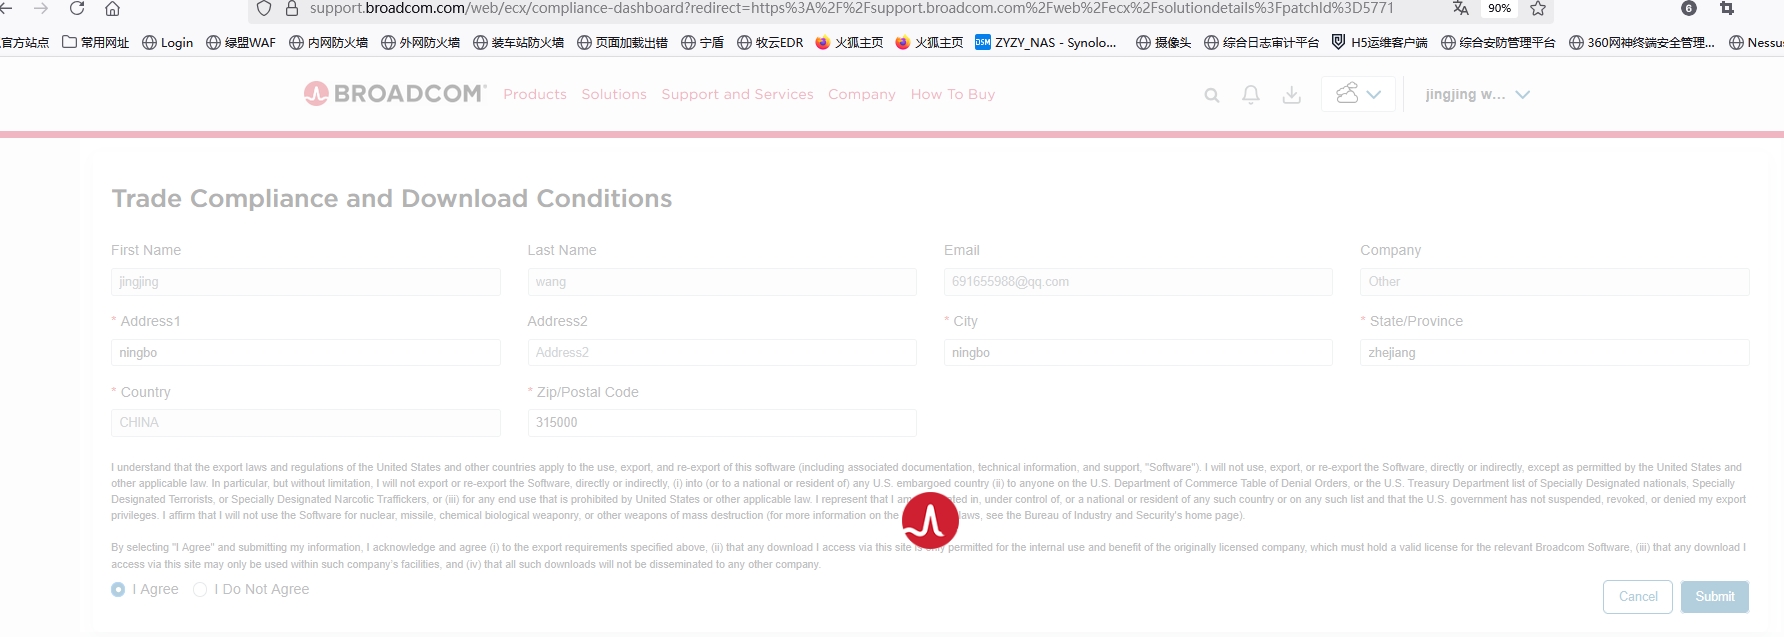Screen dimensions: 1784x637
Task: Open the ZYZY_NAS Synology bookmark
Action: (x=1046, y=42)
